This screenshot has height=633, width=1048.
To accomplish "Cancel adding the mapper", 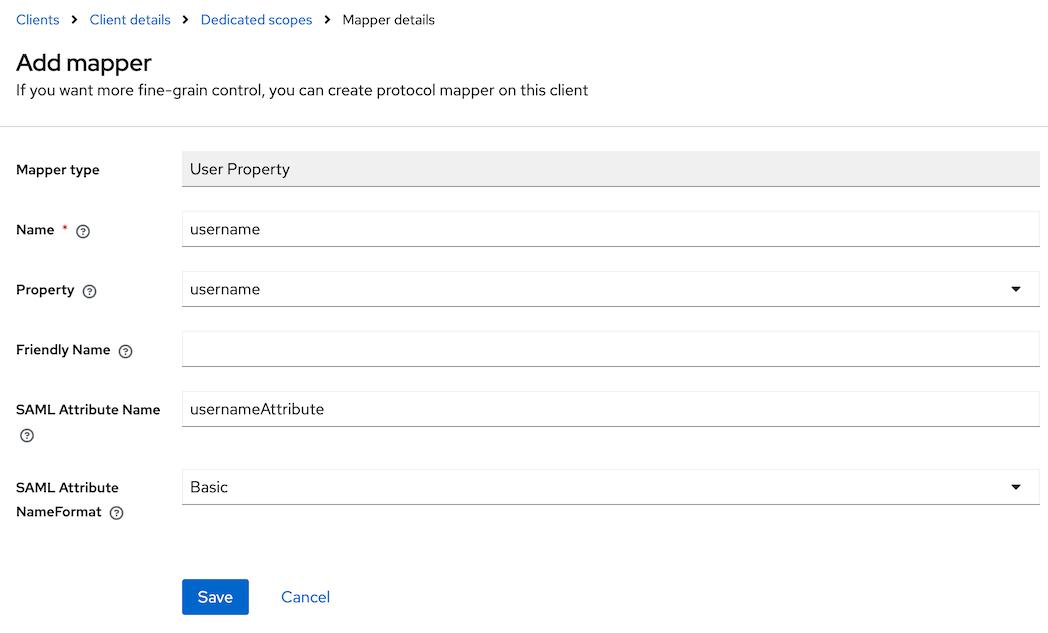I will 305,597.
